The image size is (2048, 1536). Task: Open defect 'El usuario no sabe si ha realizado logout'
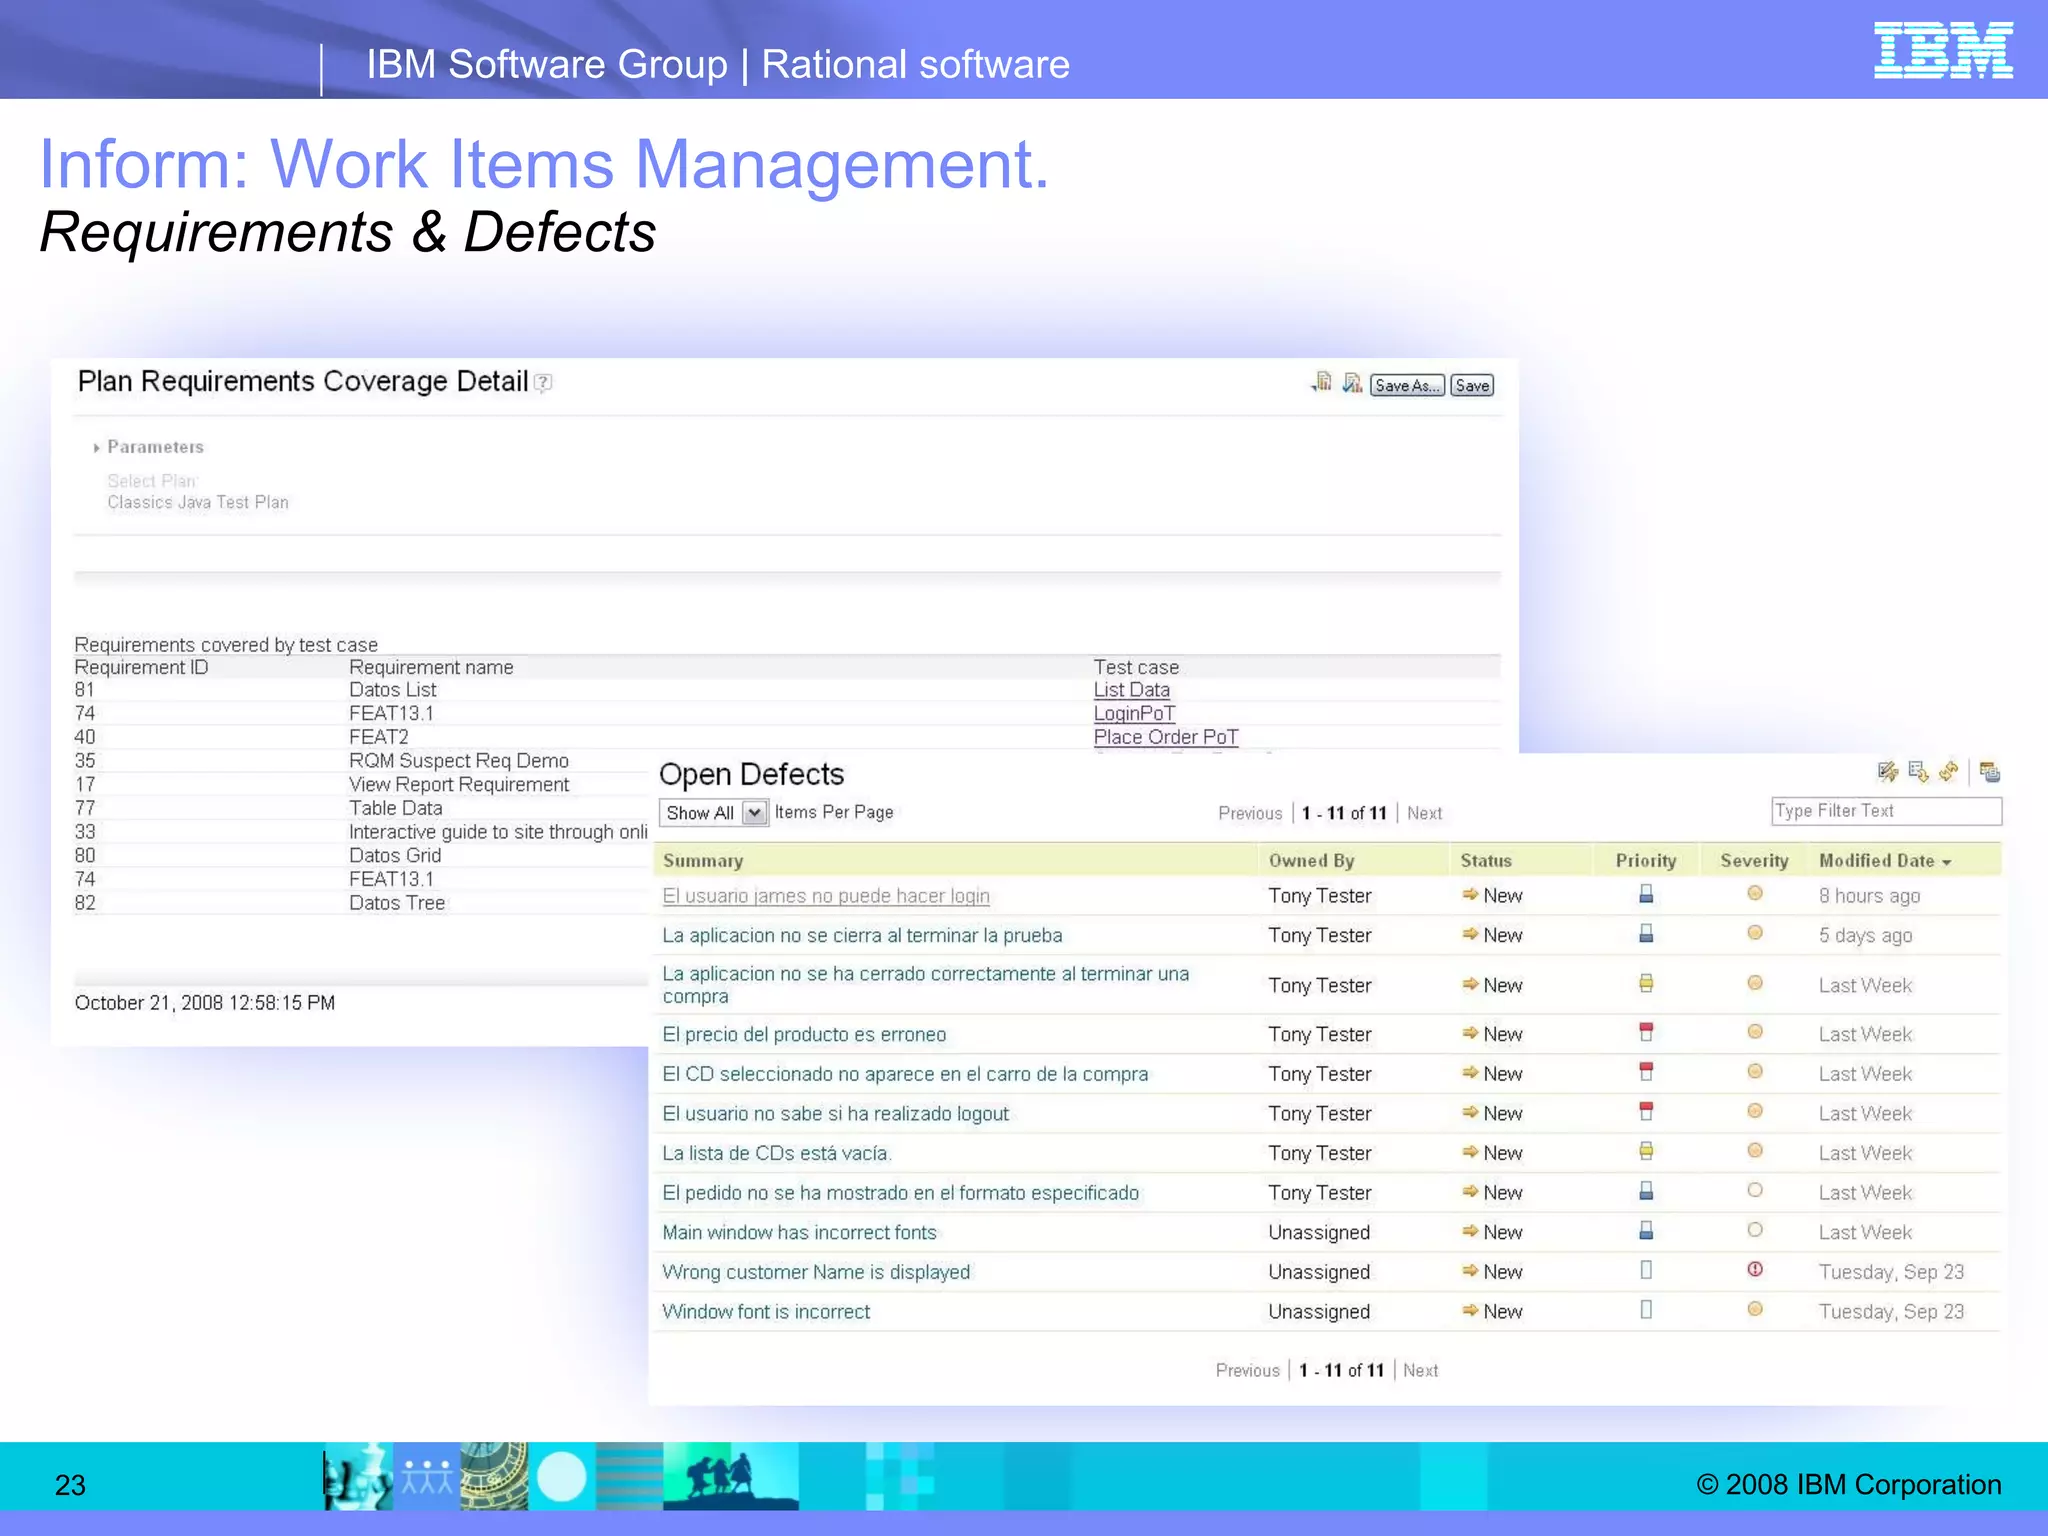coord(836,1114)
